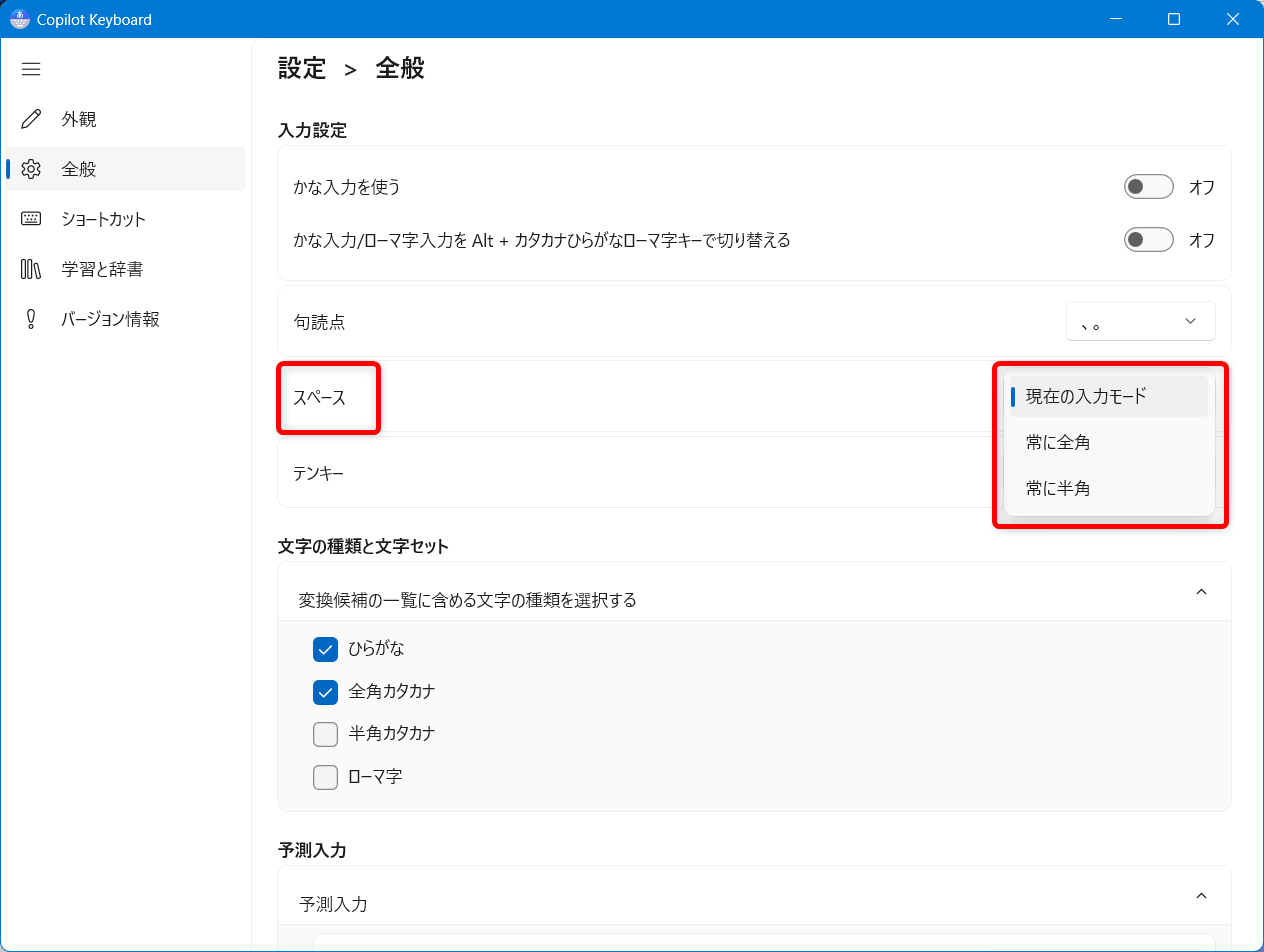This screenshot has width=1264, height=952.
Task: Choose 常に半角 from the list
Action: 1109,488
